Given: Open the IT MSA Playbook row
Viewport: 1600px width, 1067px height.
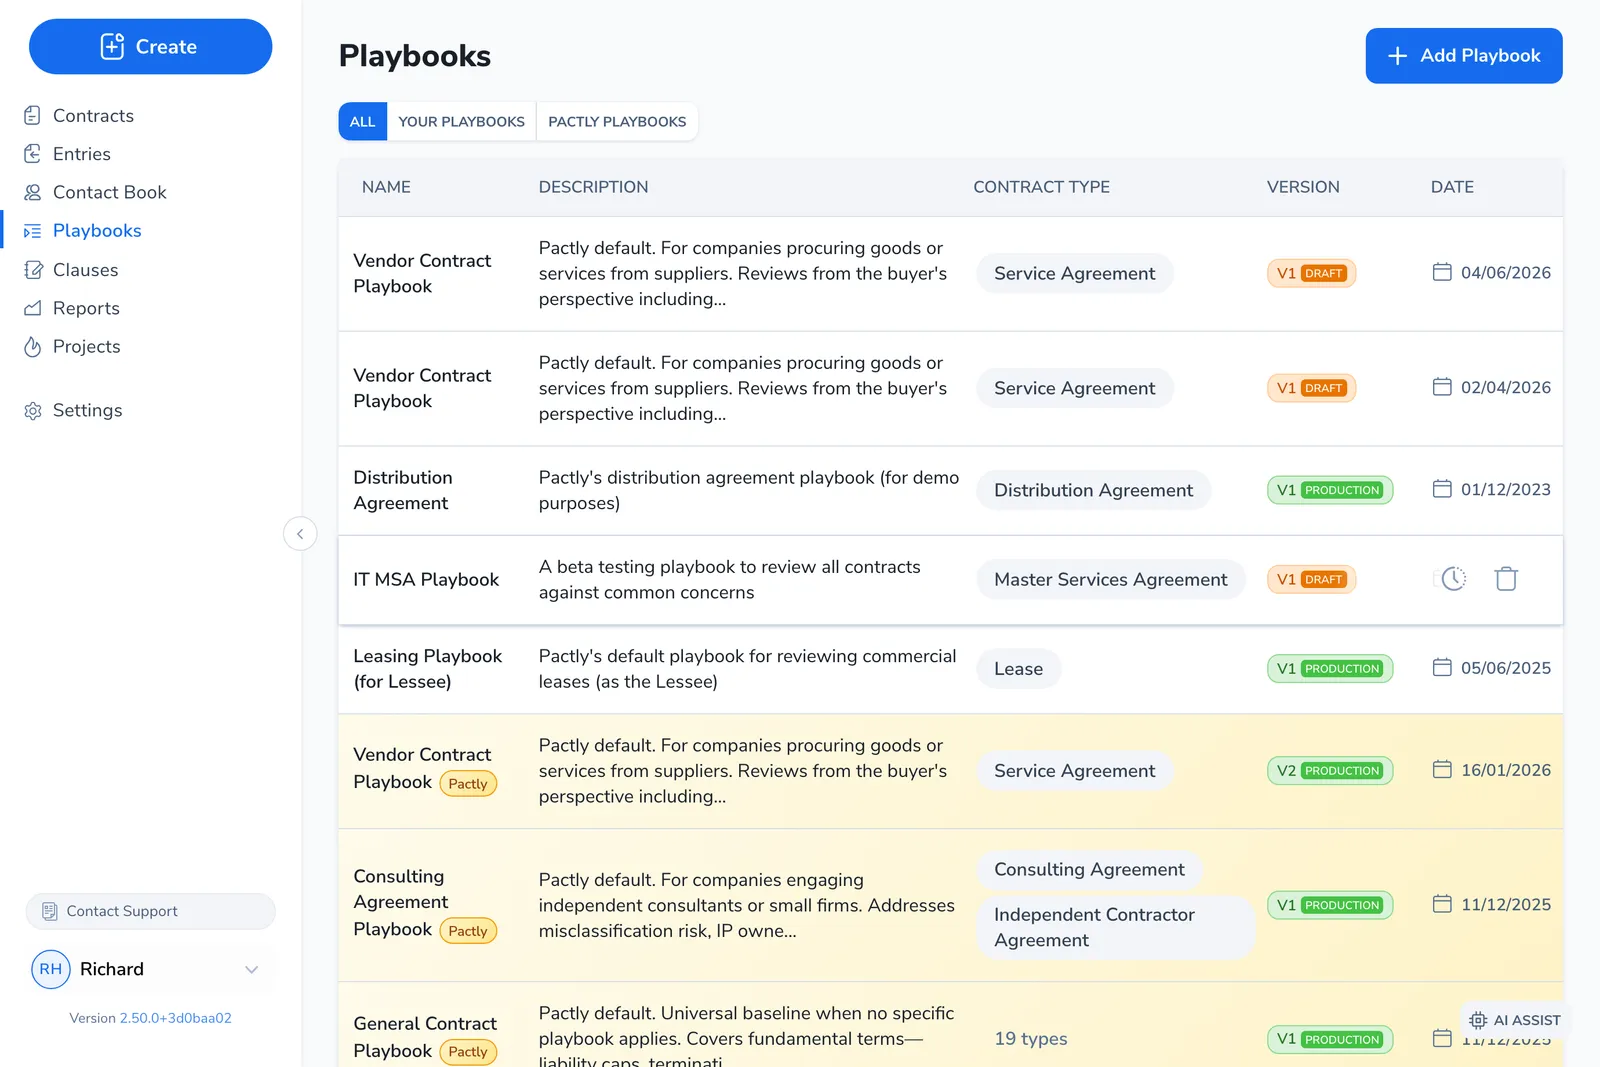Looking at the screenshot, I should point(950,580).
